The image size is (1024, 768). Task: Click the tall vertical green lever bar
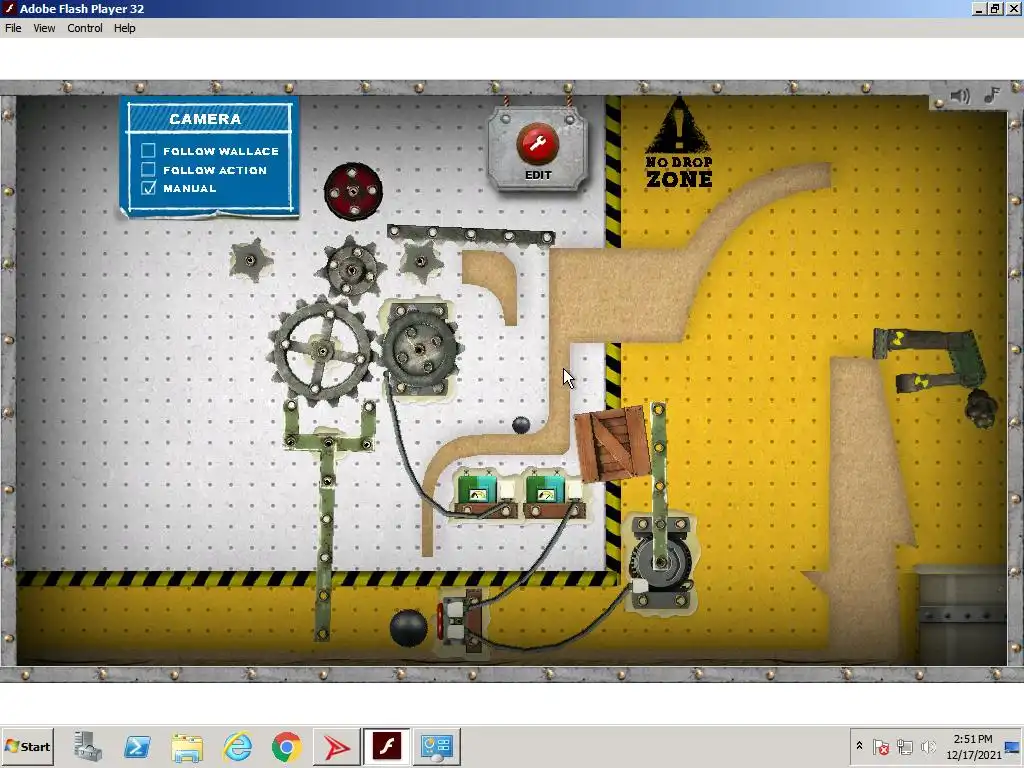[325, 539]
